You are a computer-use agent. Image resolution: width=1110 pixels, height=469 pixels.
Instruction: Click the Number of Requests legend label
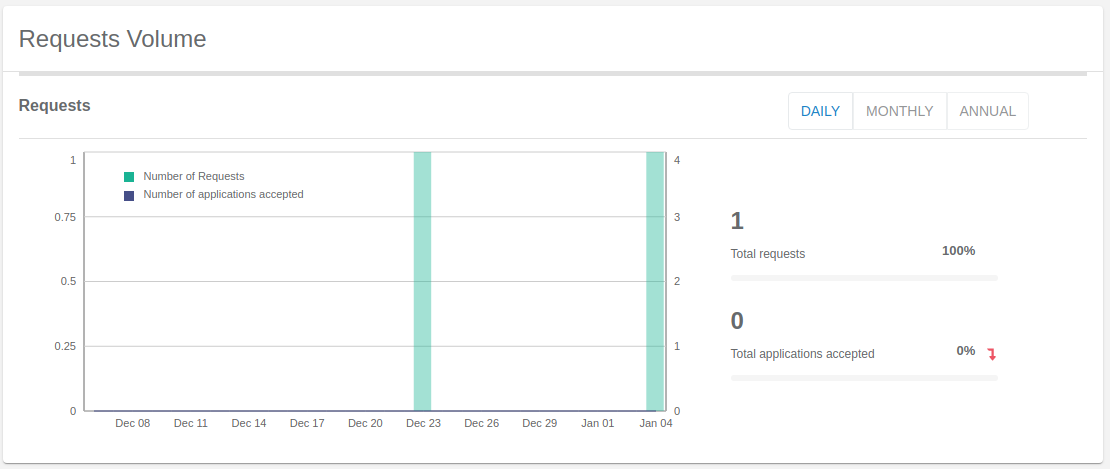tap(194, 176)
